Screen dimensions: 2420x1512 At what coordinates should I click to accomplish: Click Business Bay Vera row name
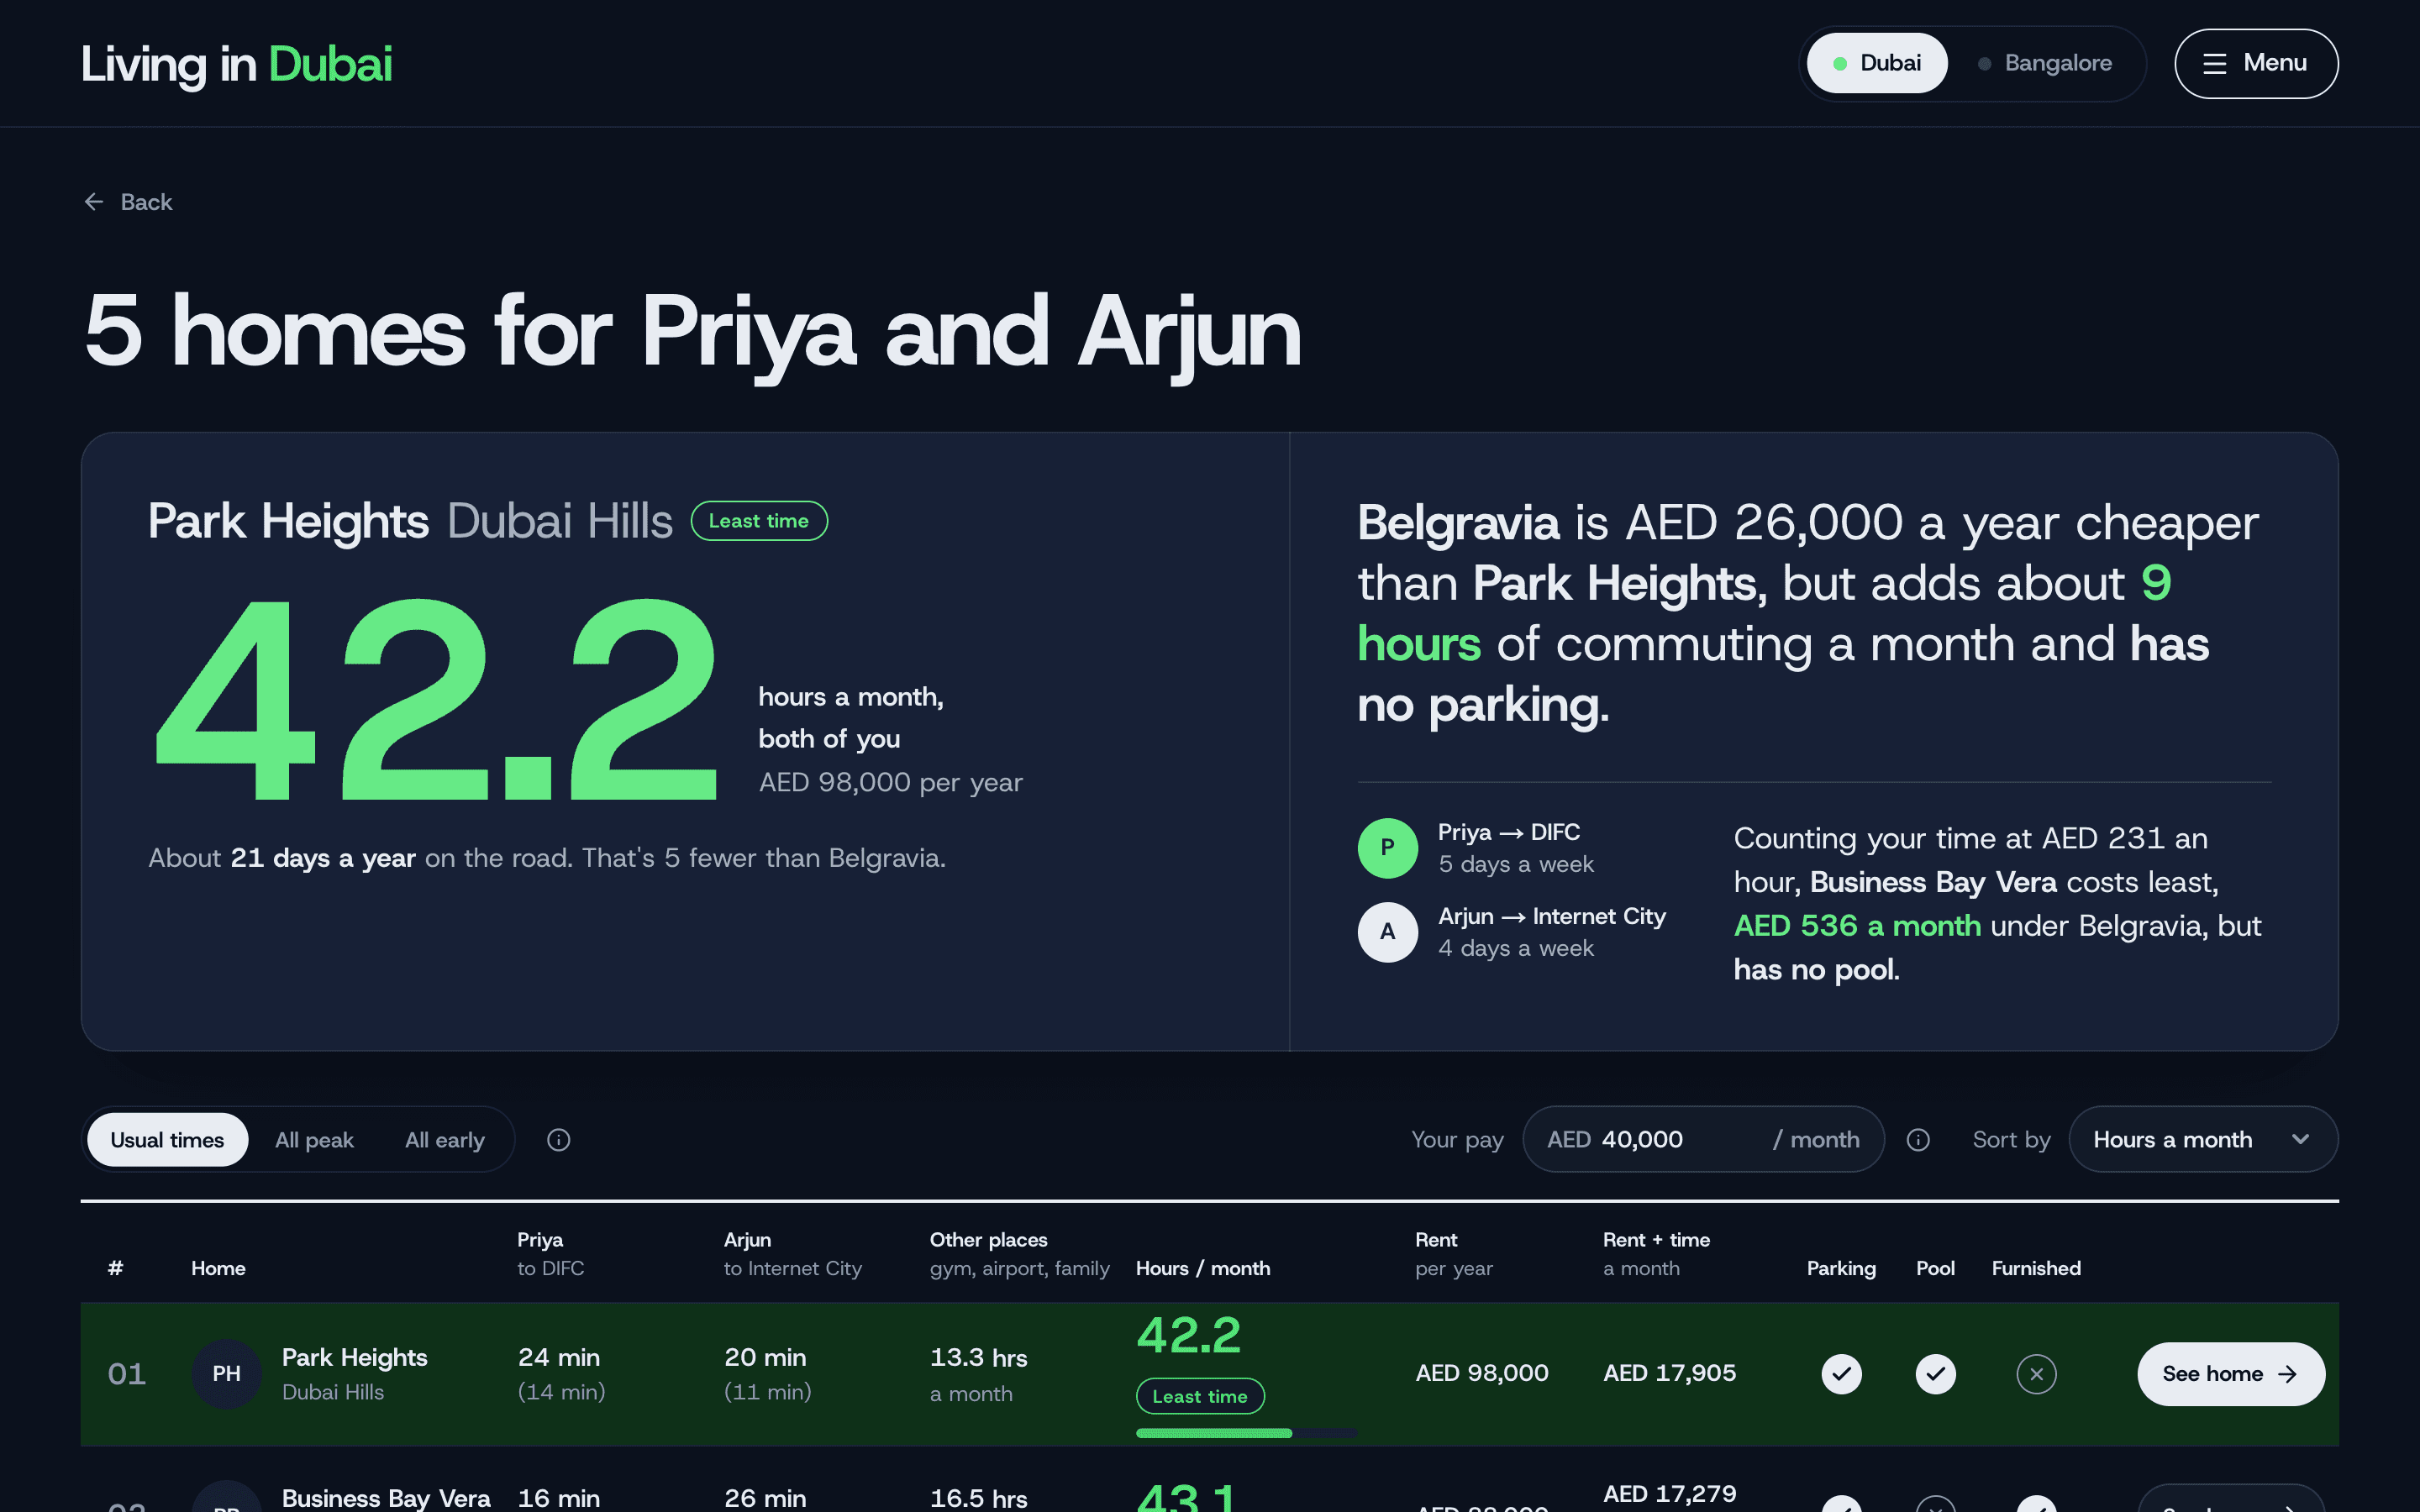coord(386,1498)
